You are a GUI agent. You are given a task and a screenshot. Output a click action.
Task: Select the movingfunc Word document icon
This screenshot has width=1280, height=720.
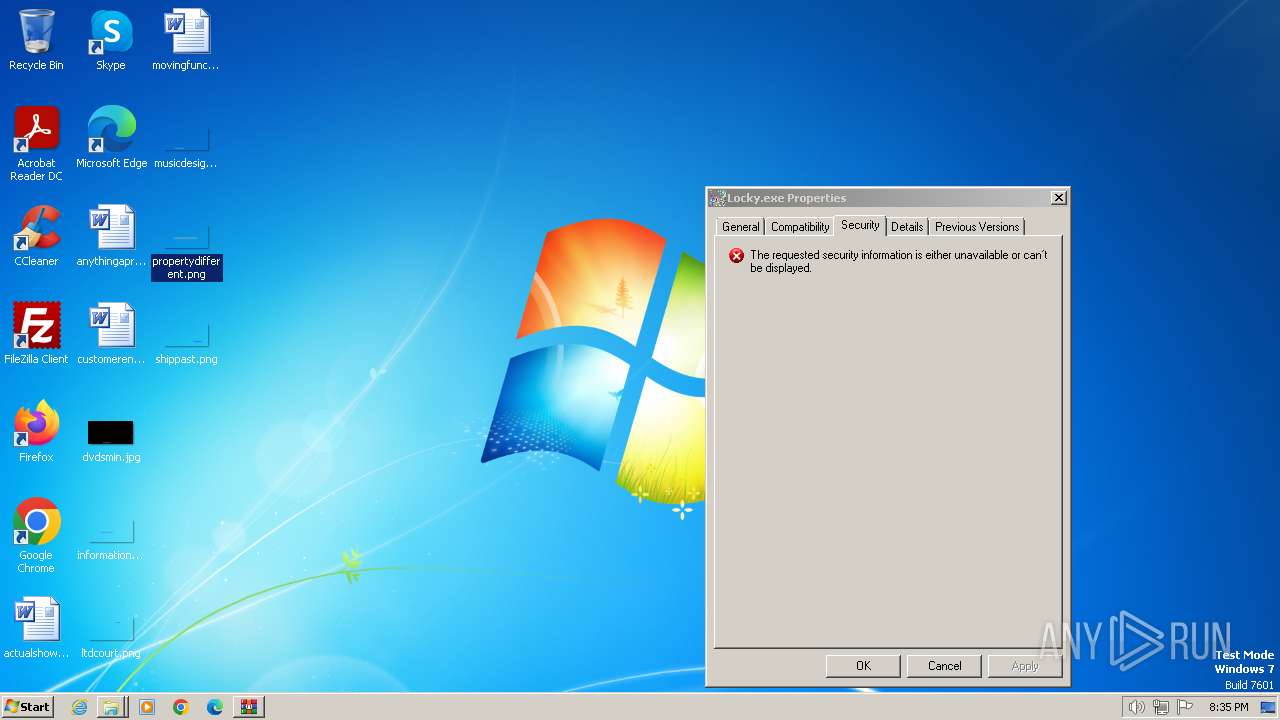click(186, 40)
